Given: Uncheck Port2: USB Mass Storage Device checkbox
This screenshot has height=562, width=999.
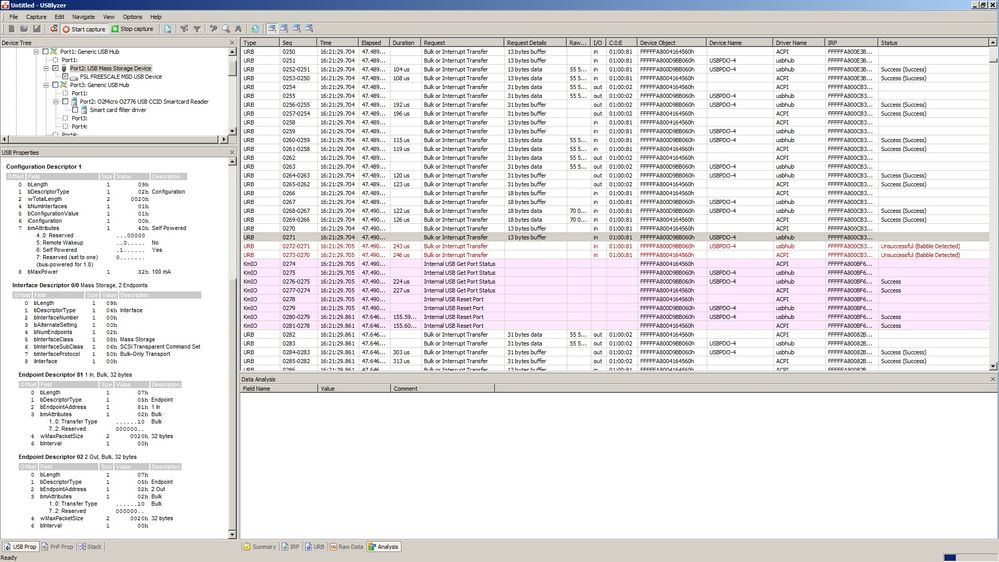Looking at the screenshot, I should point(55,68).
